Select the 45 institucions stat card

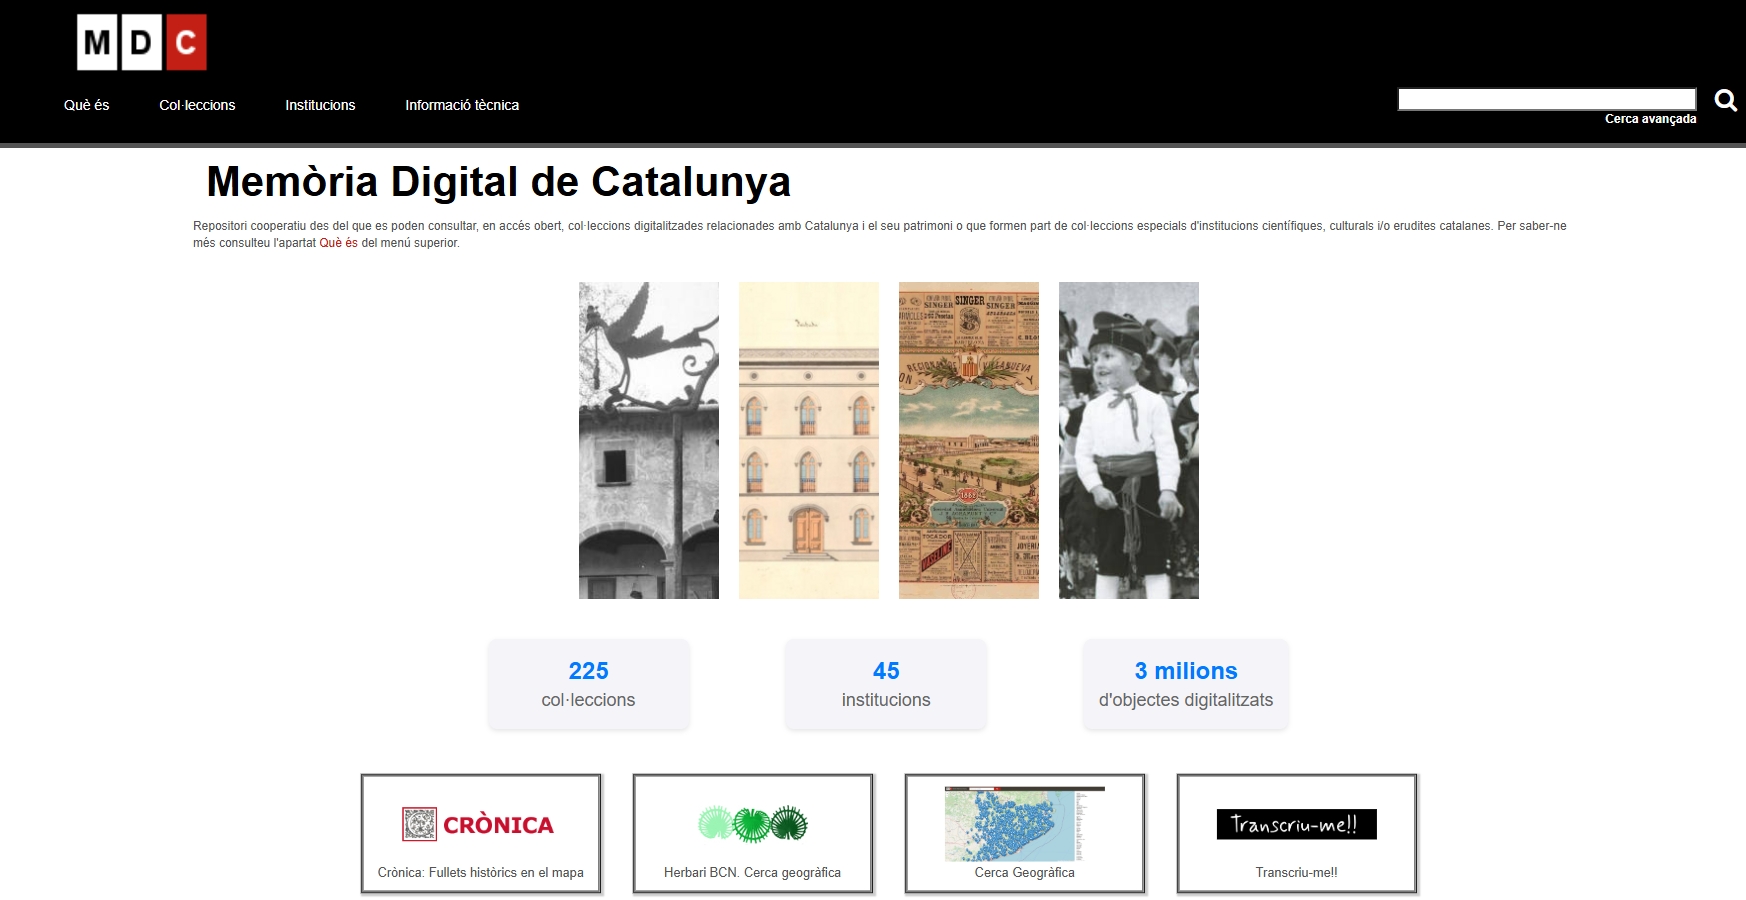point(886,685)
